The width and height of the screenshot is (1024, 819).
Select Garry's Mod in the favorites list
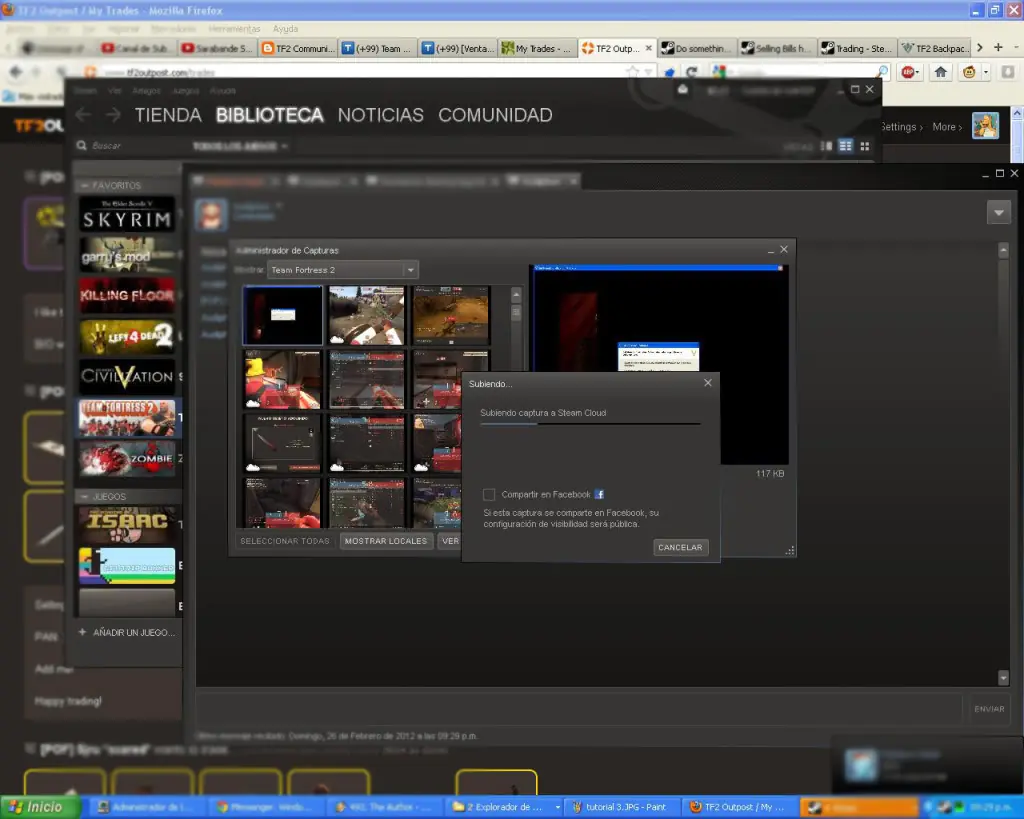[127, 255]
